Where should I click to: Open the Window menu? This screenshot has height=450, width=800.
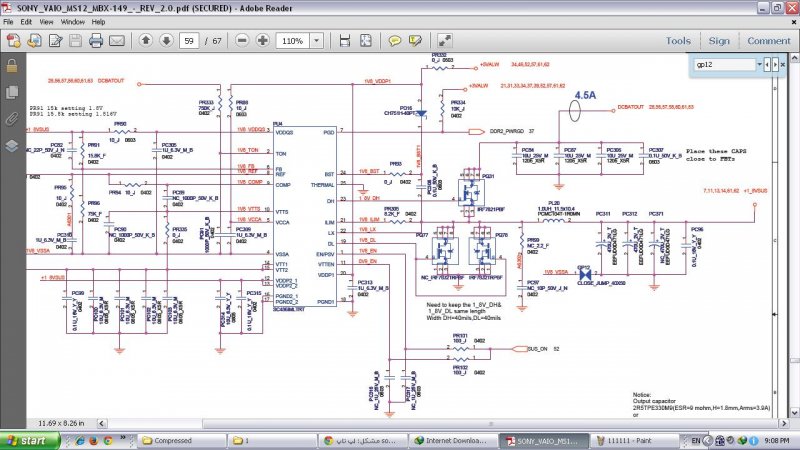(x=72, y=22)
